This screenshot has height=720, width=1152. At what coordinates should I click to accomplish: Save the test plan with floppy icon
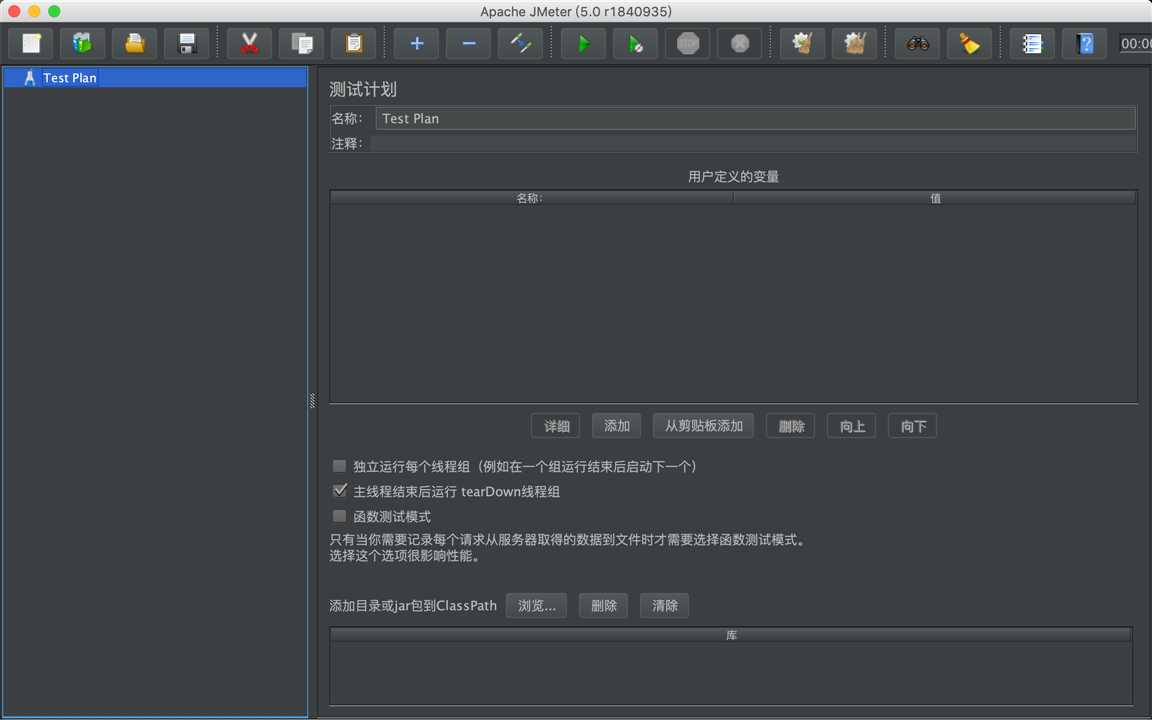tap(187, 43)
